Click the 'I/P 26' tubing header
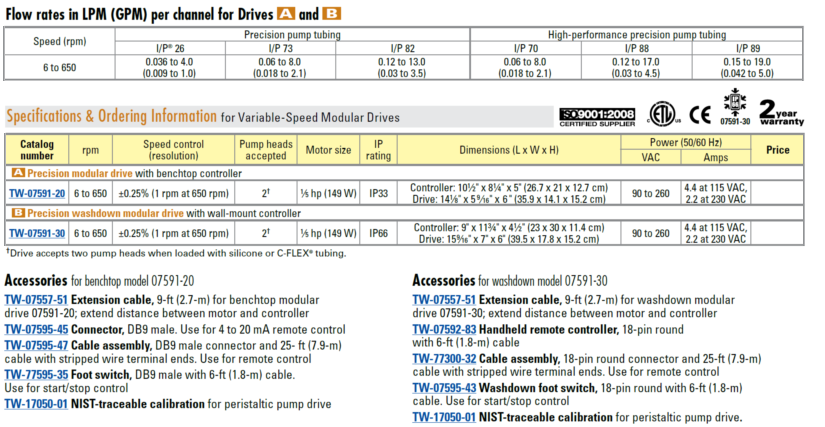Screen dimensions: 825x427 tap(170, 48)
